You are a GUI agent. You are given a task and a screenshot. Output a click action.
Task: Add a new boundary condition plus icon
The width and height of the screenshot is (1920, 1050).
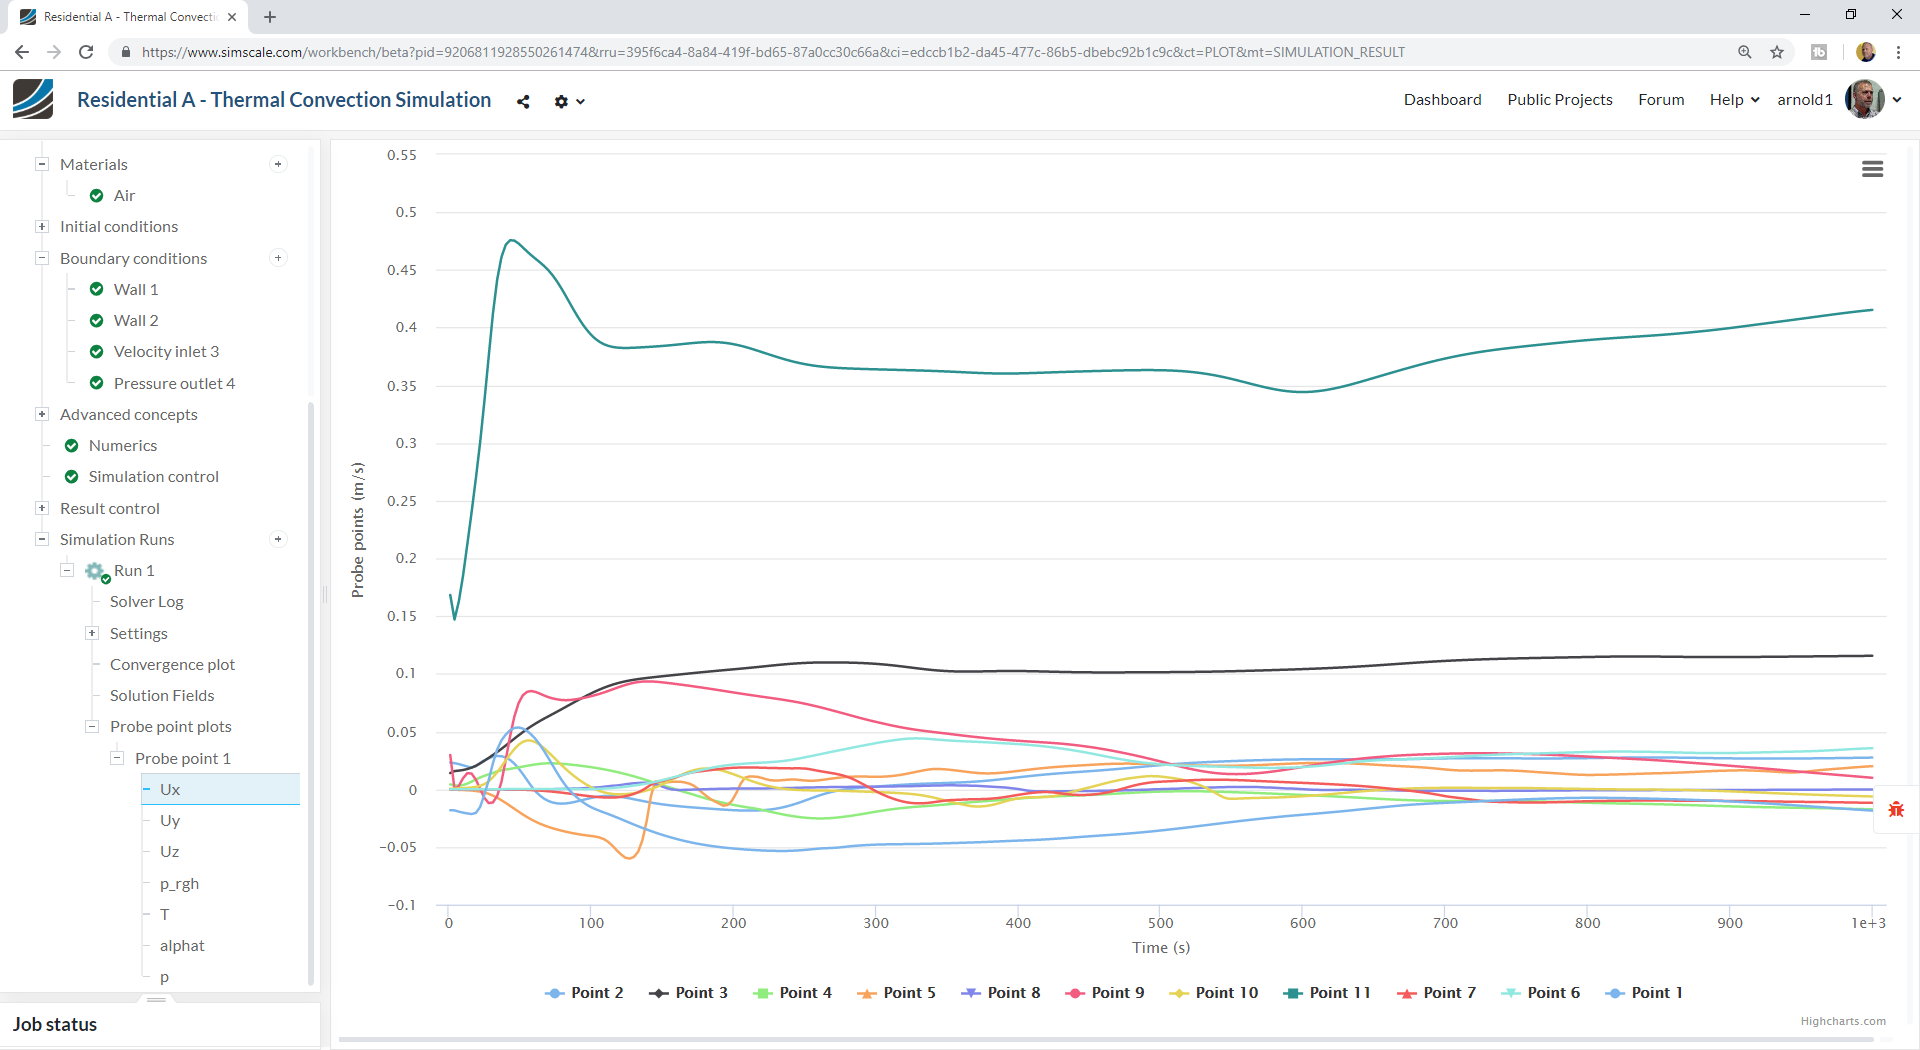pyautogui.click(x=278, y=258)
